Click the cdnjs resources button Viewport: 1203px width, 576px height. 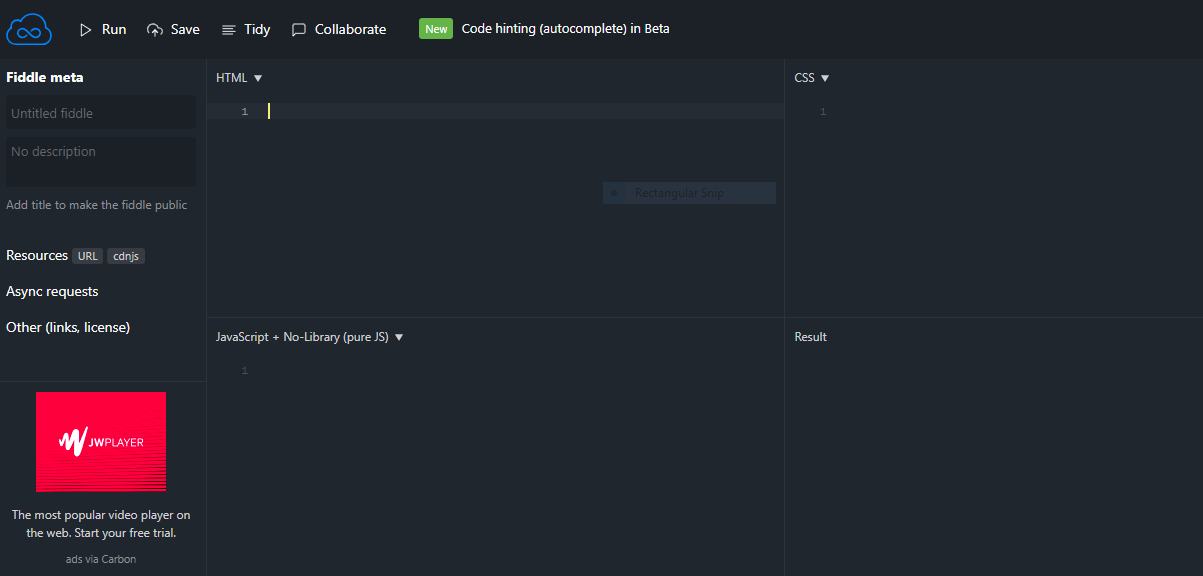126,256
